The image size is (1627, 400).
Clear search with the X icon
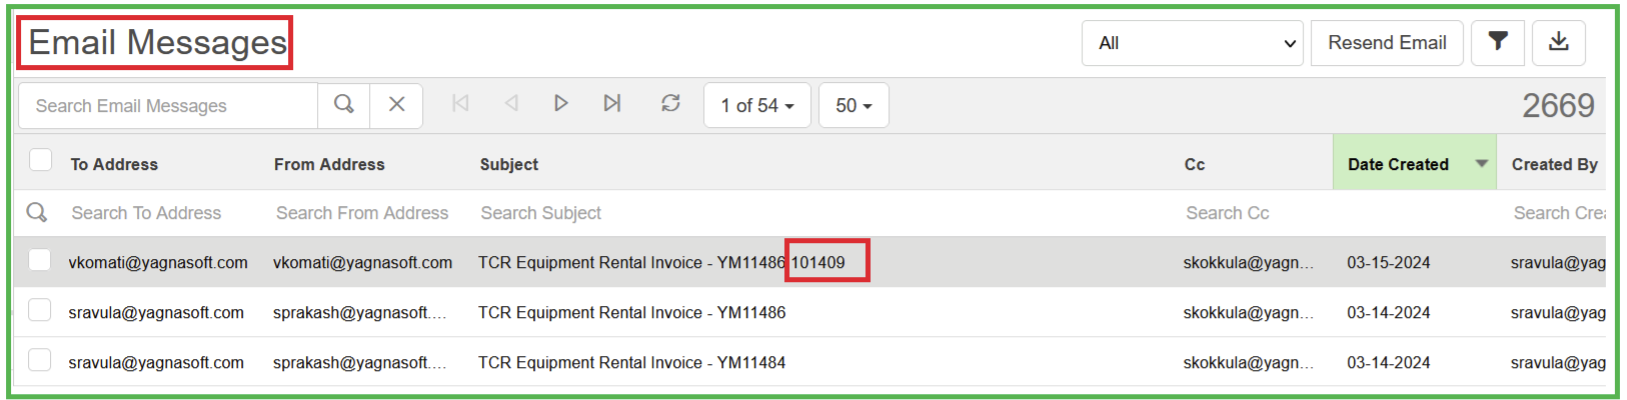tap(397, 105)
